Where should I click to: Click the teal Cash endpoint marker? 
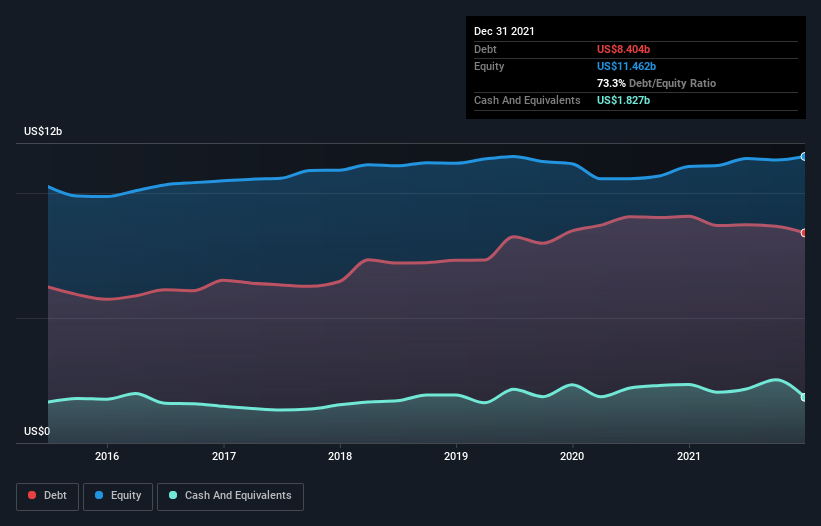click(x=804, y=397)
